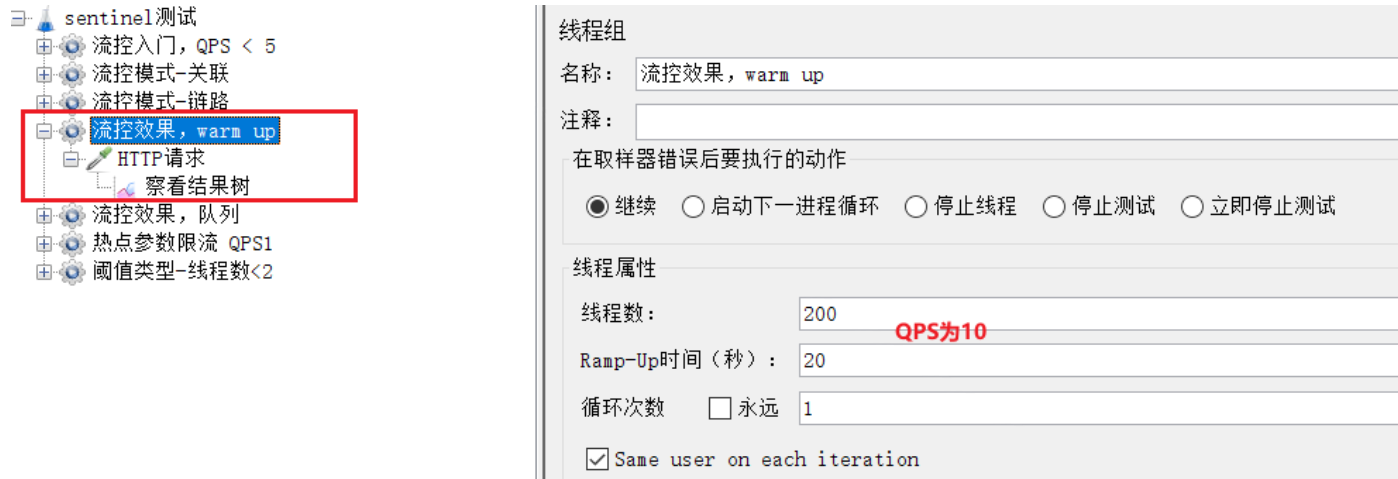Select the 停止线程 radio option

[x=915, y=207]
